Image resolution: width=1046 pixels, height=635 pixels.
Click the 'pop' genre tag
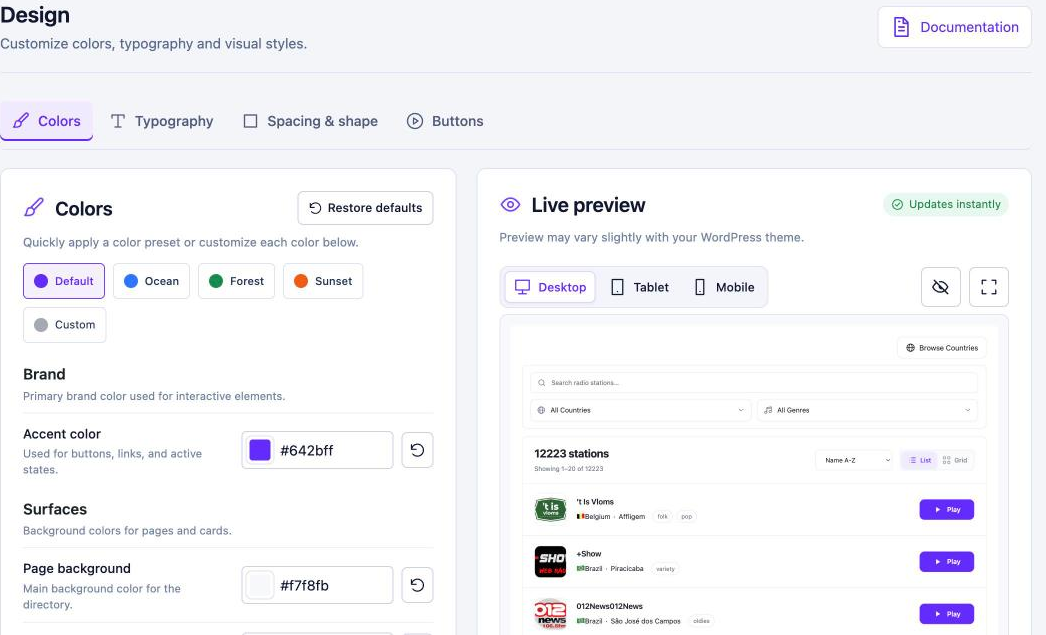(686, 516)
